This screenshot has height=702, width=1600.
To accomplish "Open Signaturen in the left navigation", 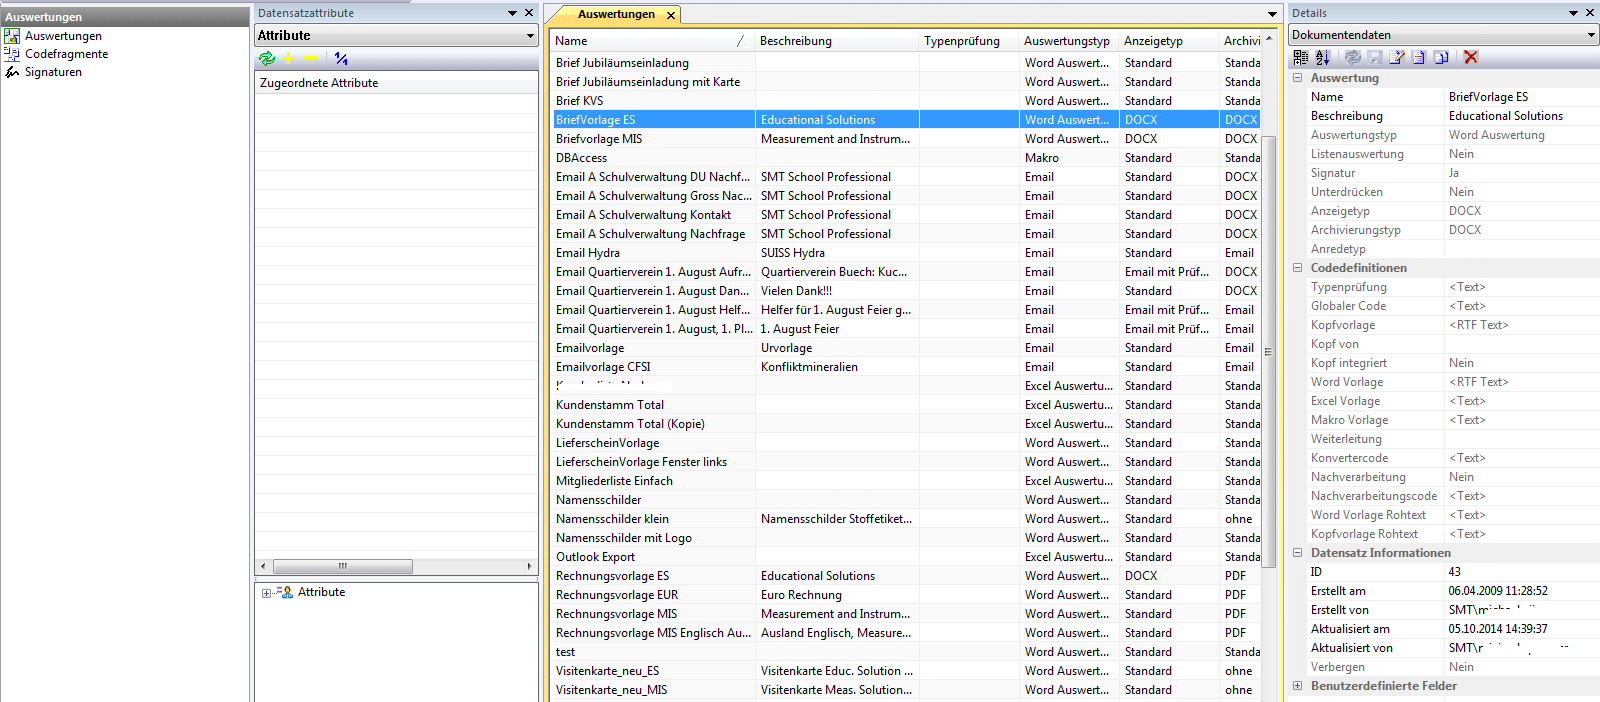I will coord(53,72).
